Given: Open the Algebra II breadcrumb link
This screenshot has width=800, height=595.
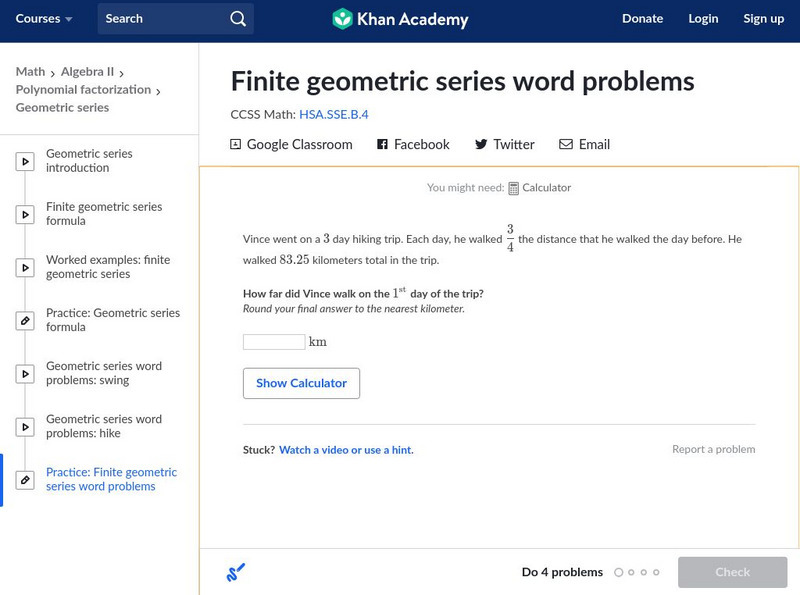Looking at the screenshot, I should 87,72.
